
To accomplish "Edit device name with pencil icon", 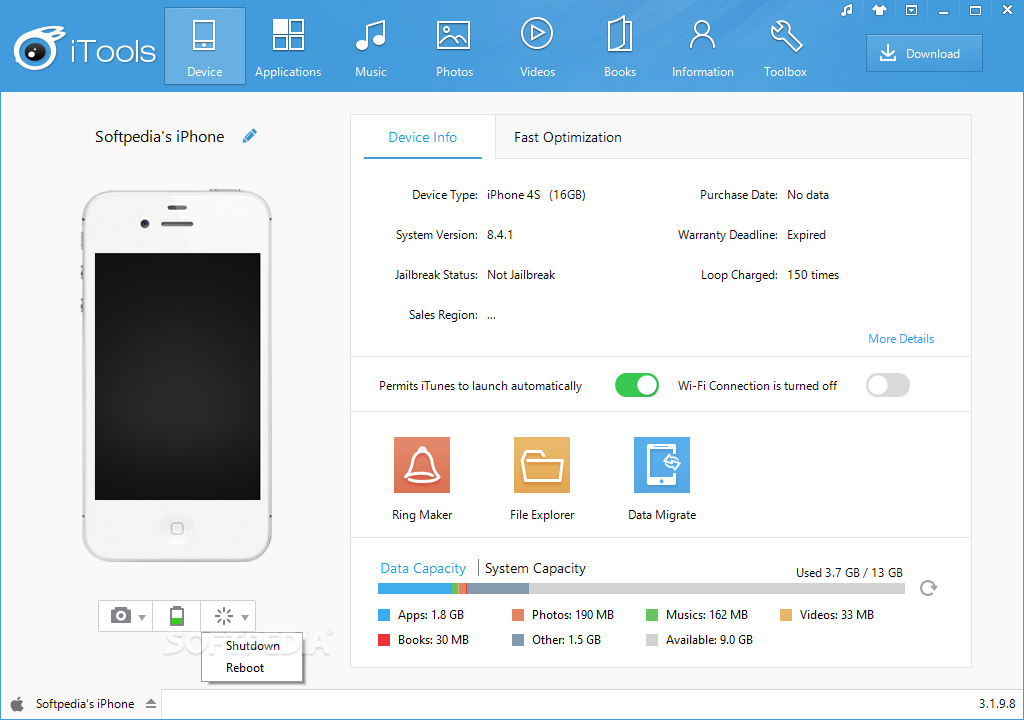I will (249, 136).
